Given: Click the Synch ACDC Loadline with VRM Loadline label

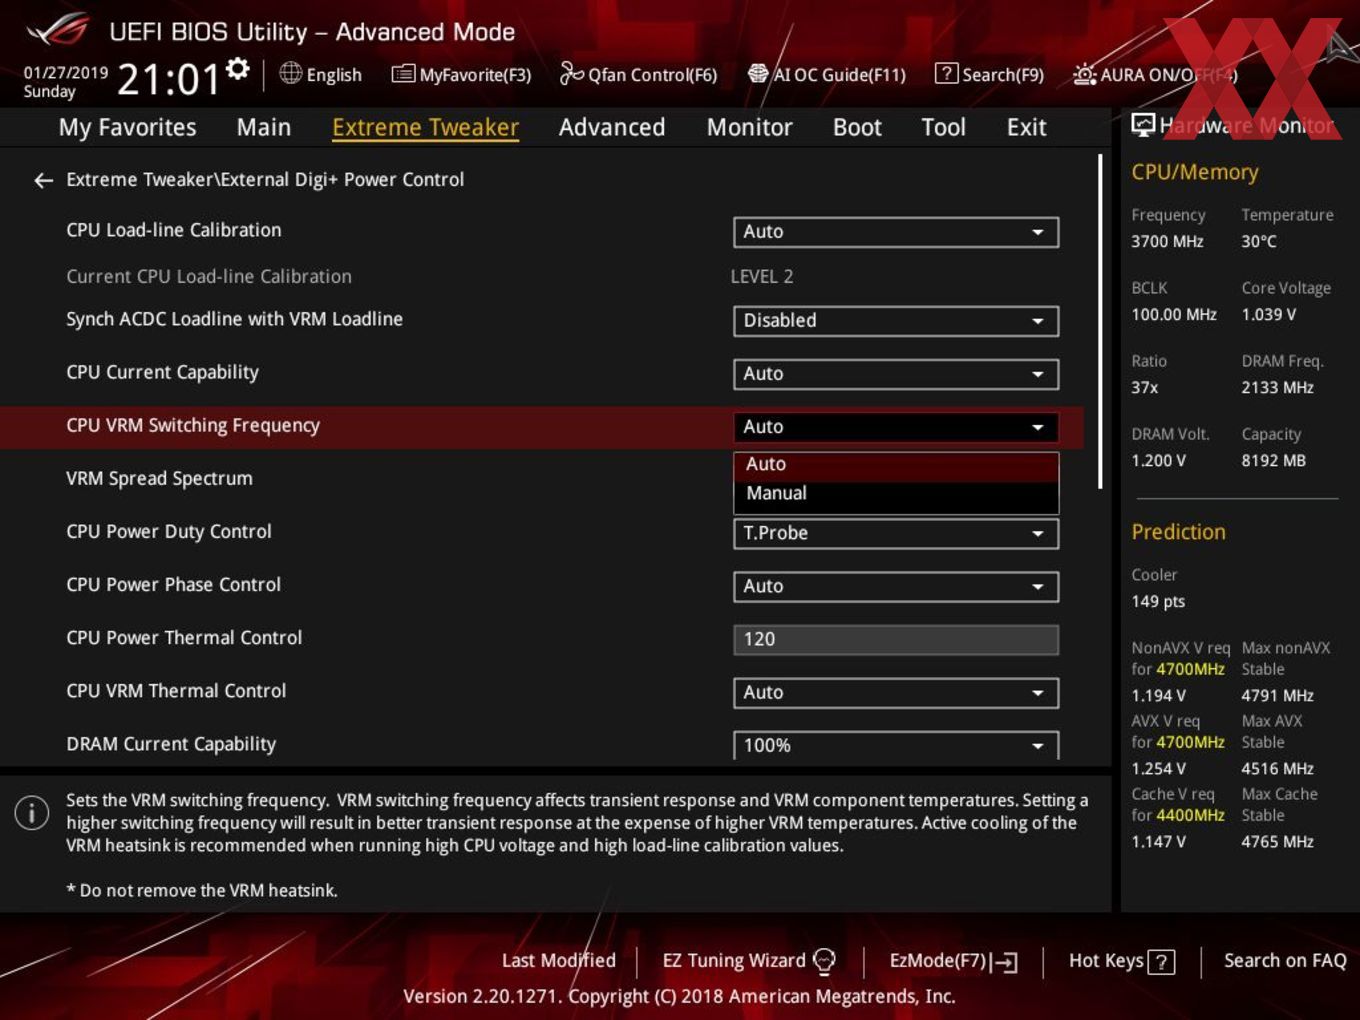Looking at the screenshot, I should tap(234, 319).
